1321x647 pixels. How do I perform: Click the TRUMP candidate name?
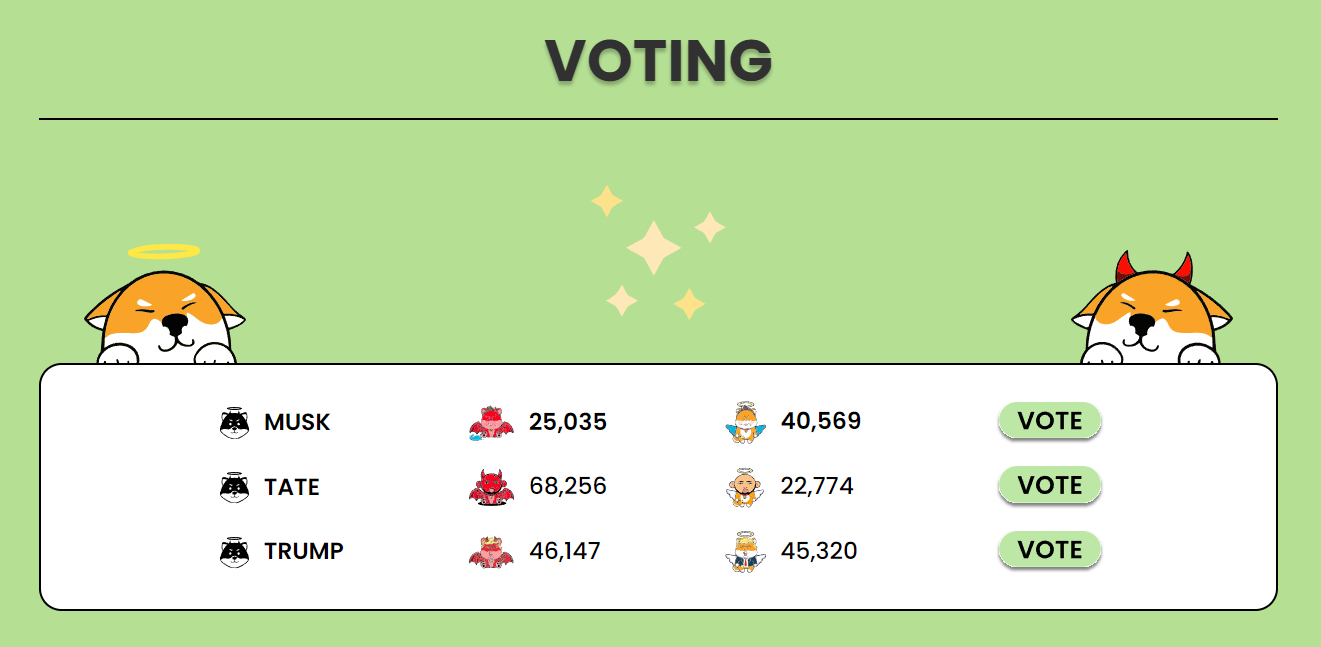click(x=304, y=551)
